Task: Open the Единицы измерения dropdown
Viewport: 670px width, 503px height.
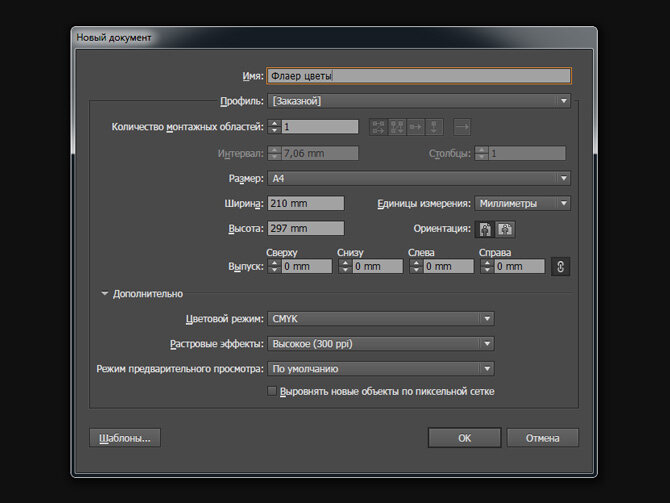Action: (x=523, y=203)
